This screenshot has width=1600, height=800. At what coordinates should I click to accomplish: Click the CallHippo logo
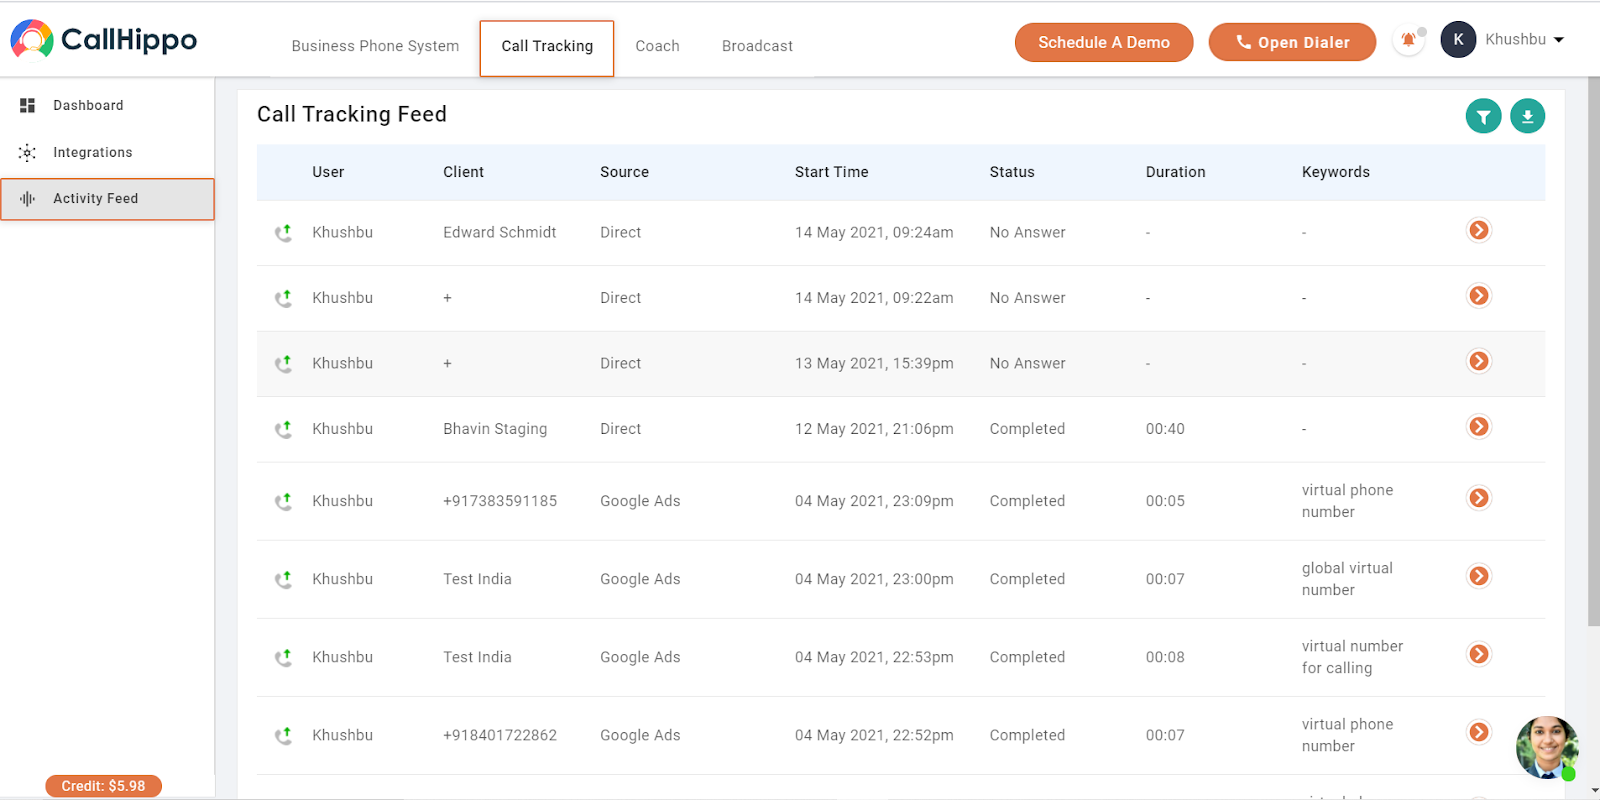pos(104,40)
